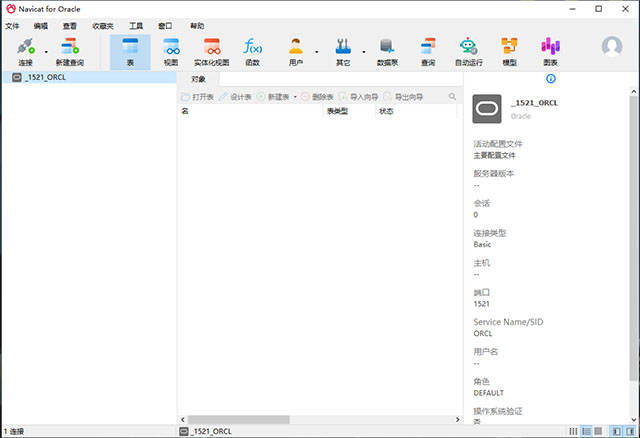Open the 编辑 menu
This screenshot has height=438, width=640.
(41, 26)
